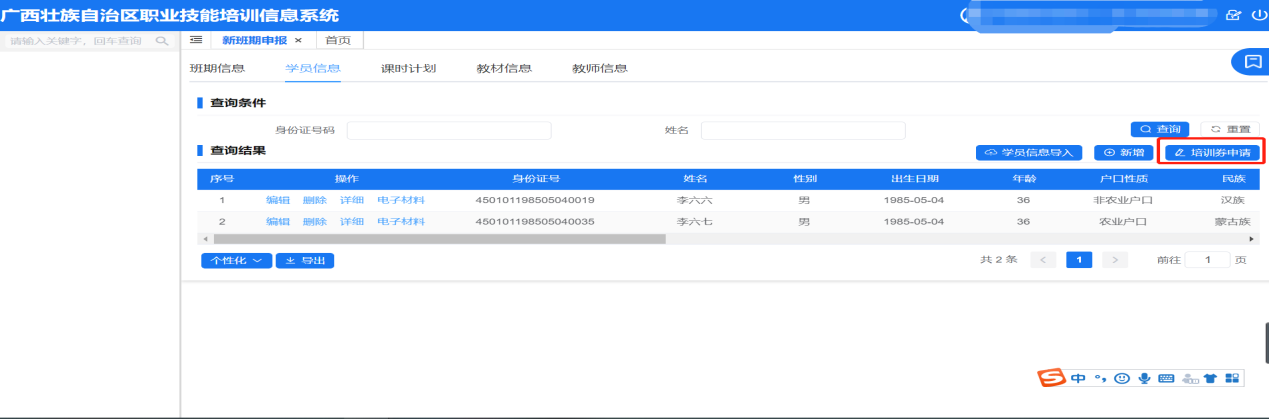Toggle Sogou 中 Chinese/English input mode

pyautogui.click(x=1077, y=378)
